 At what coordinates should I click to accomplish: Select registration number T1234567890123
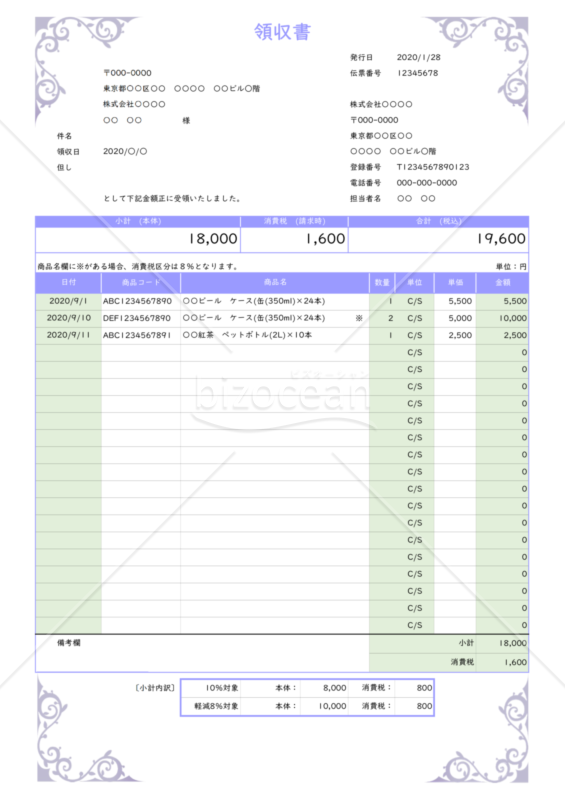point(433,167)
